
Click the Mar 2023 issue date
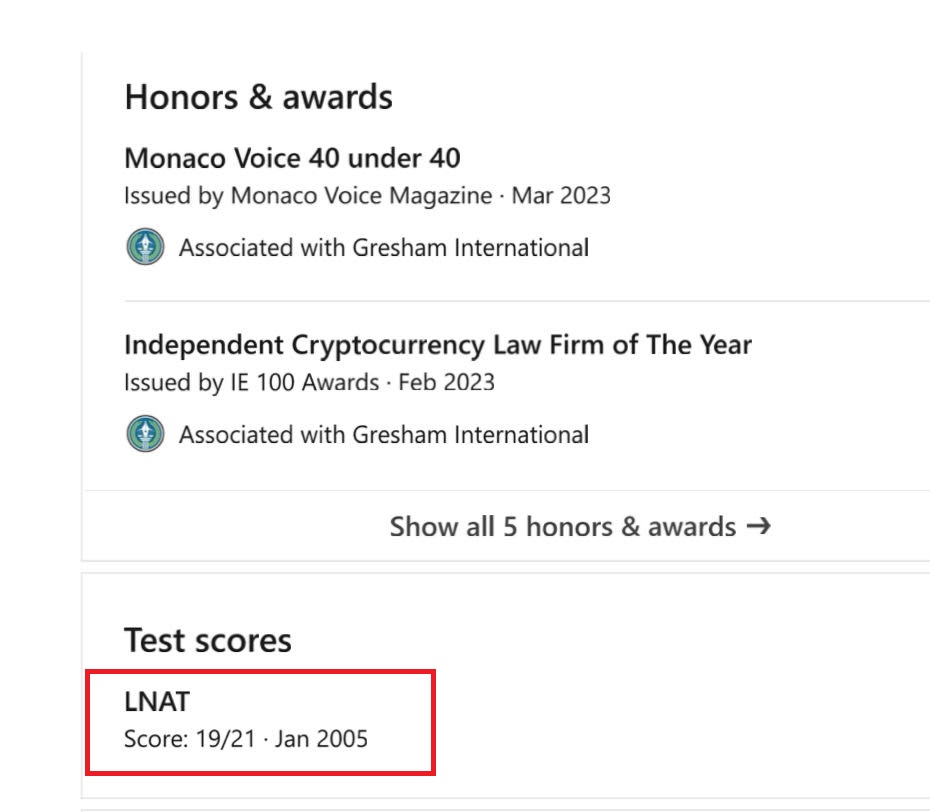tap(561, 196)
